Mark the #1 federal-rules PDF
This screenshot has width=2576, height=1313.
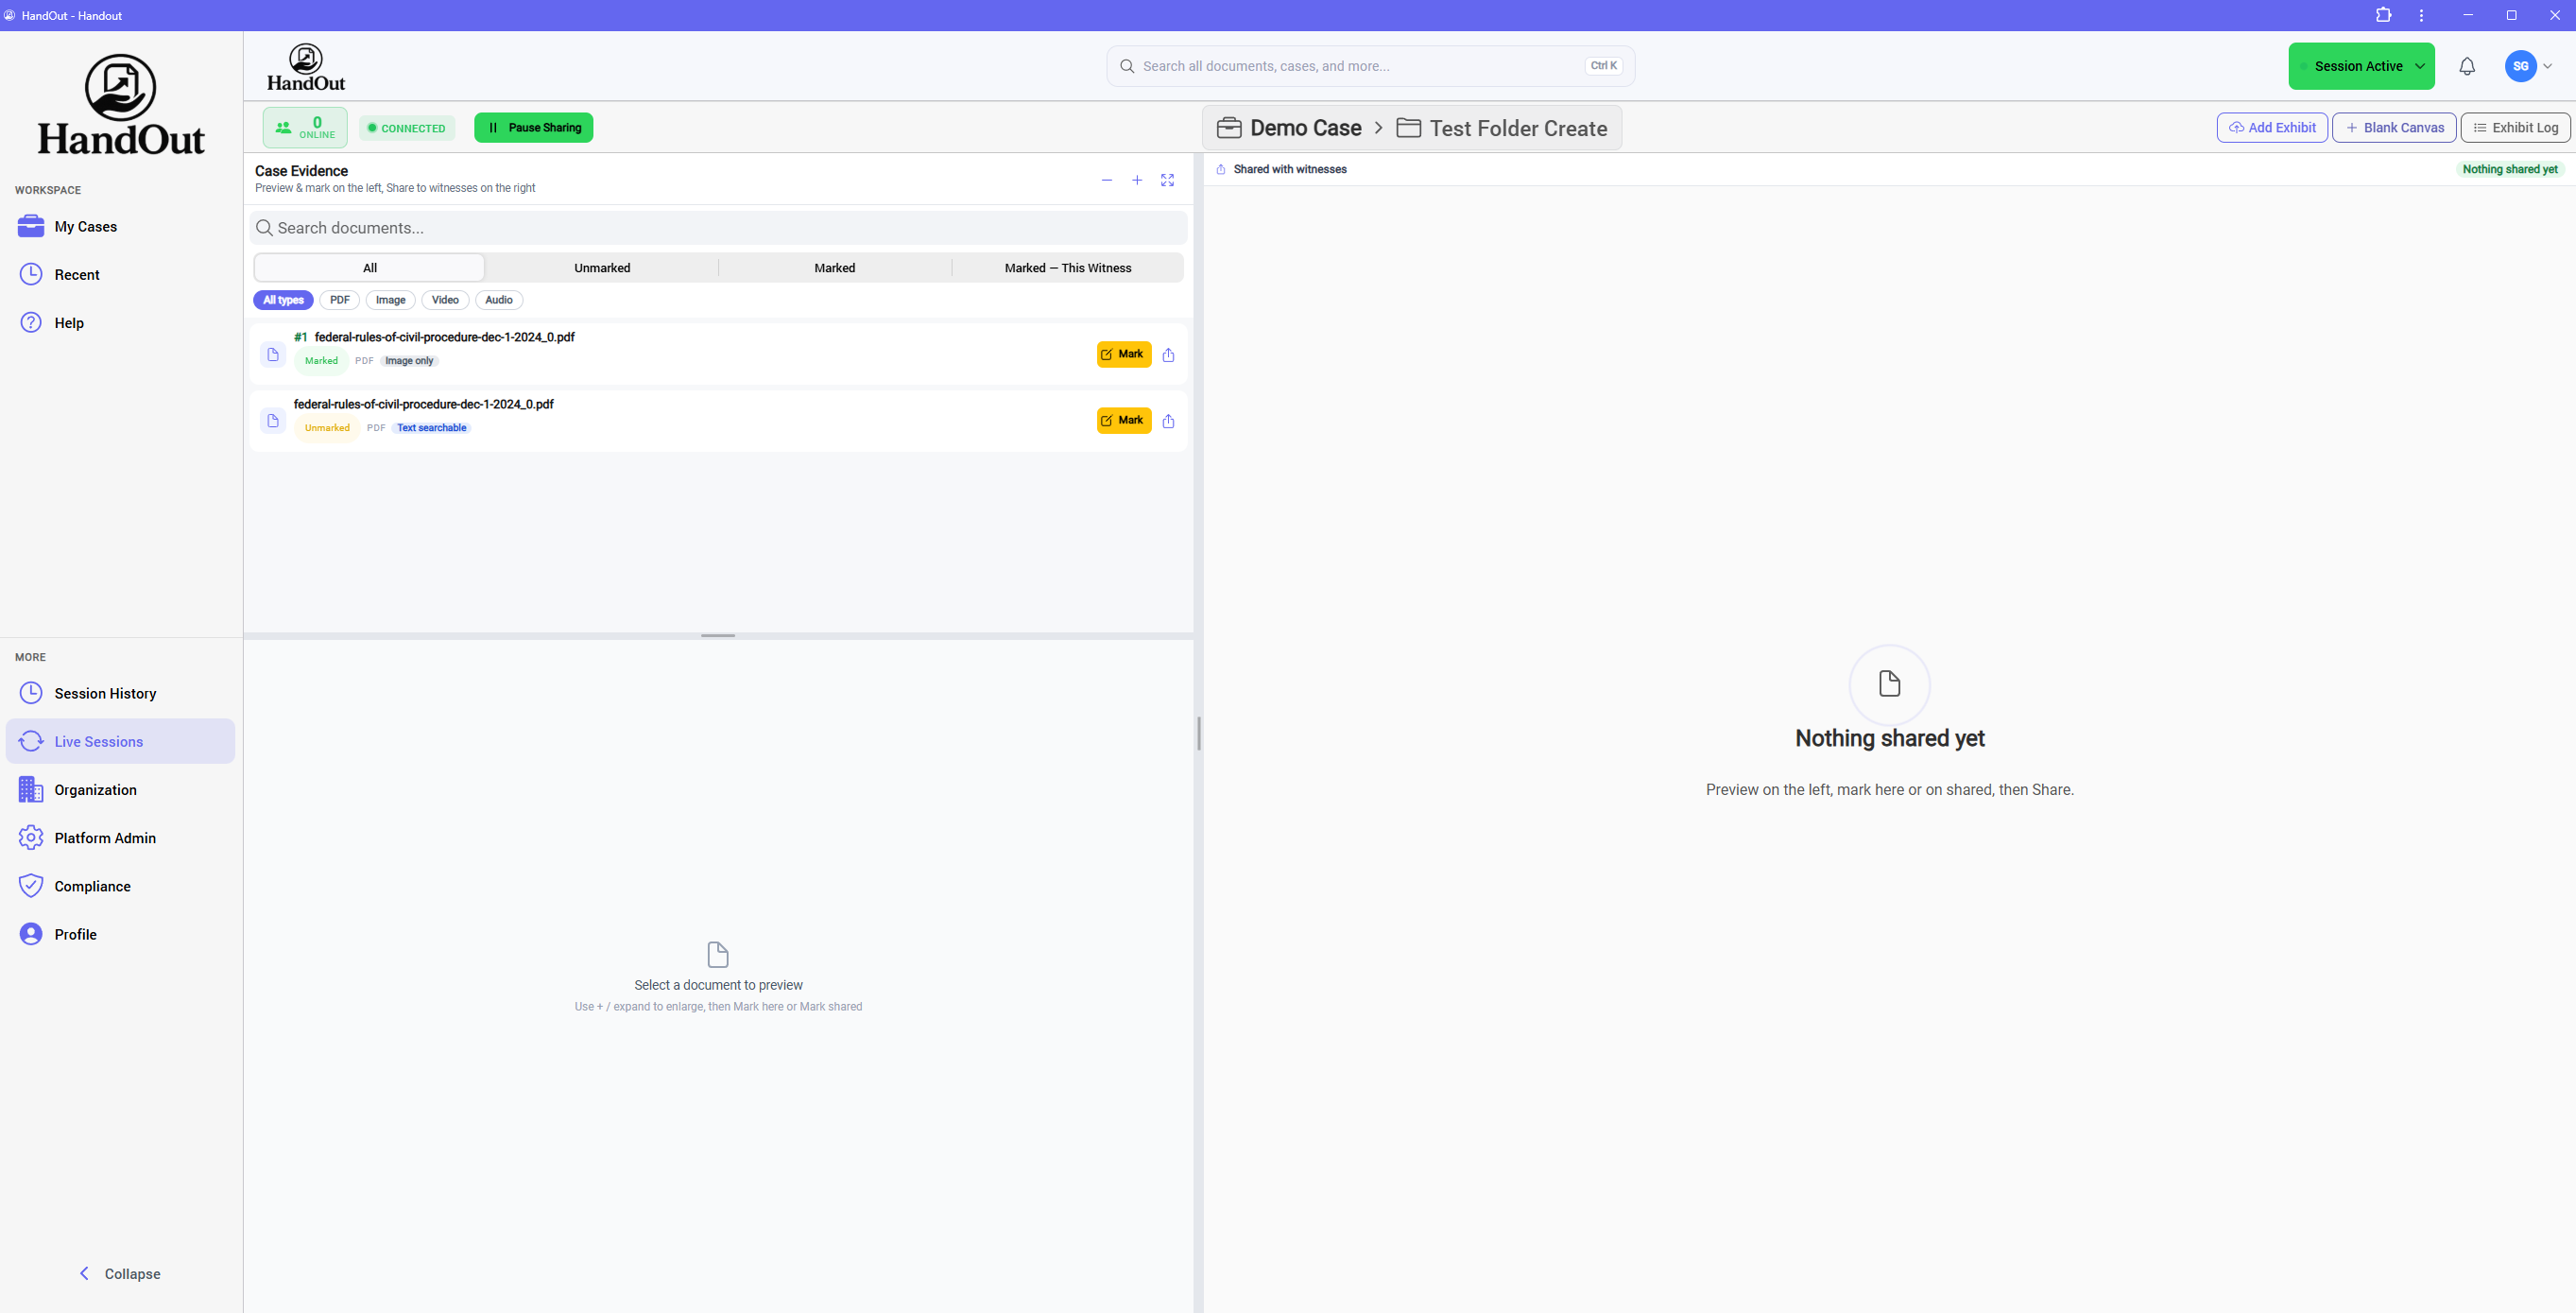(1124, 354)
